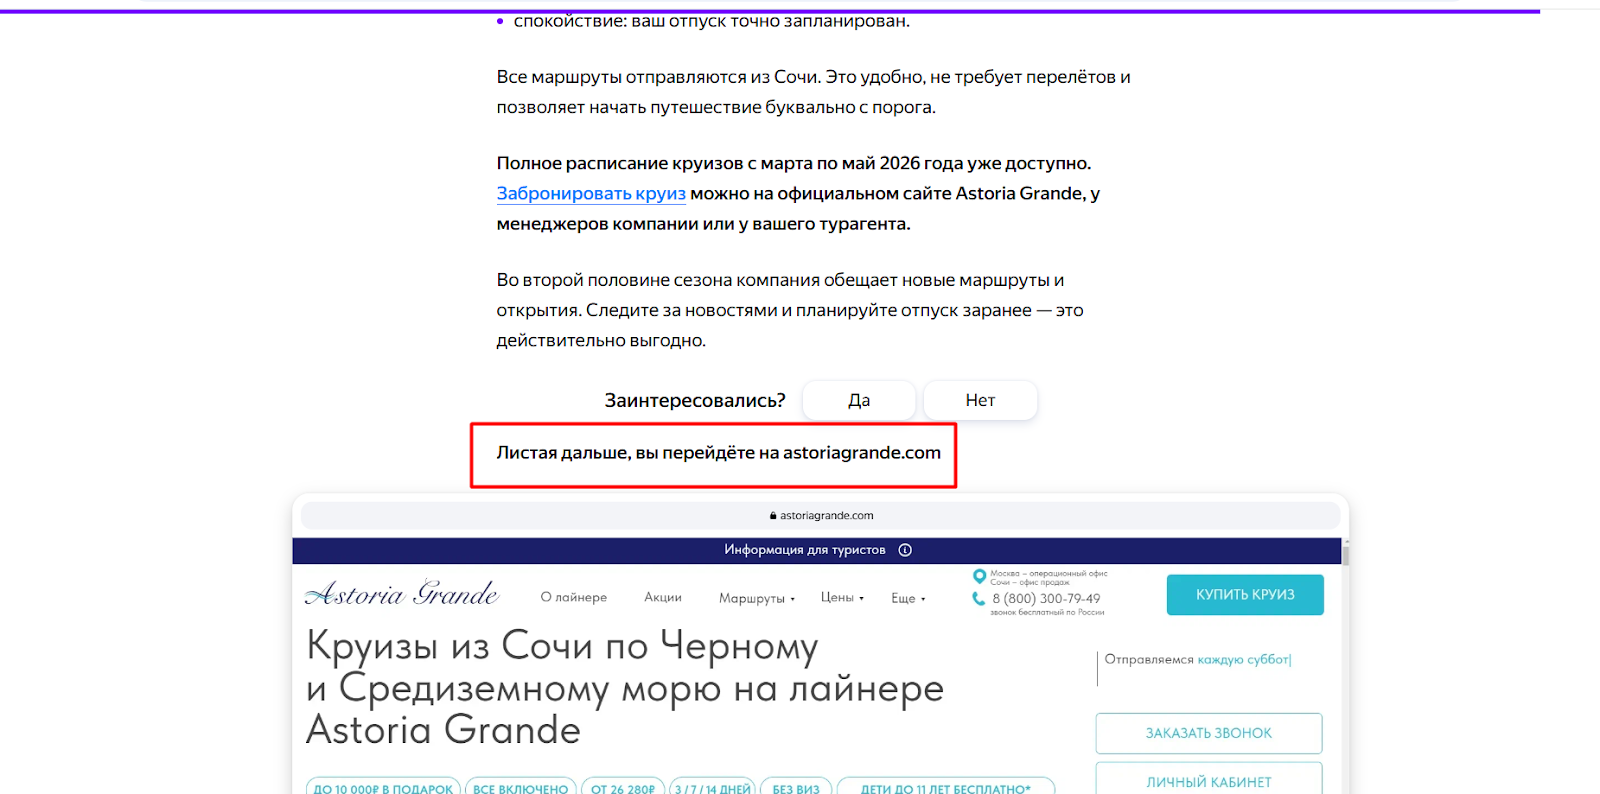The image size is (1600, 794).
Task: Follow the Забронировать круиз link
Action: [x=591, y=194]
